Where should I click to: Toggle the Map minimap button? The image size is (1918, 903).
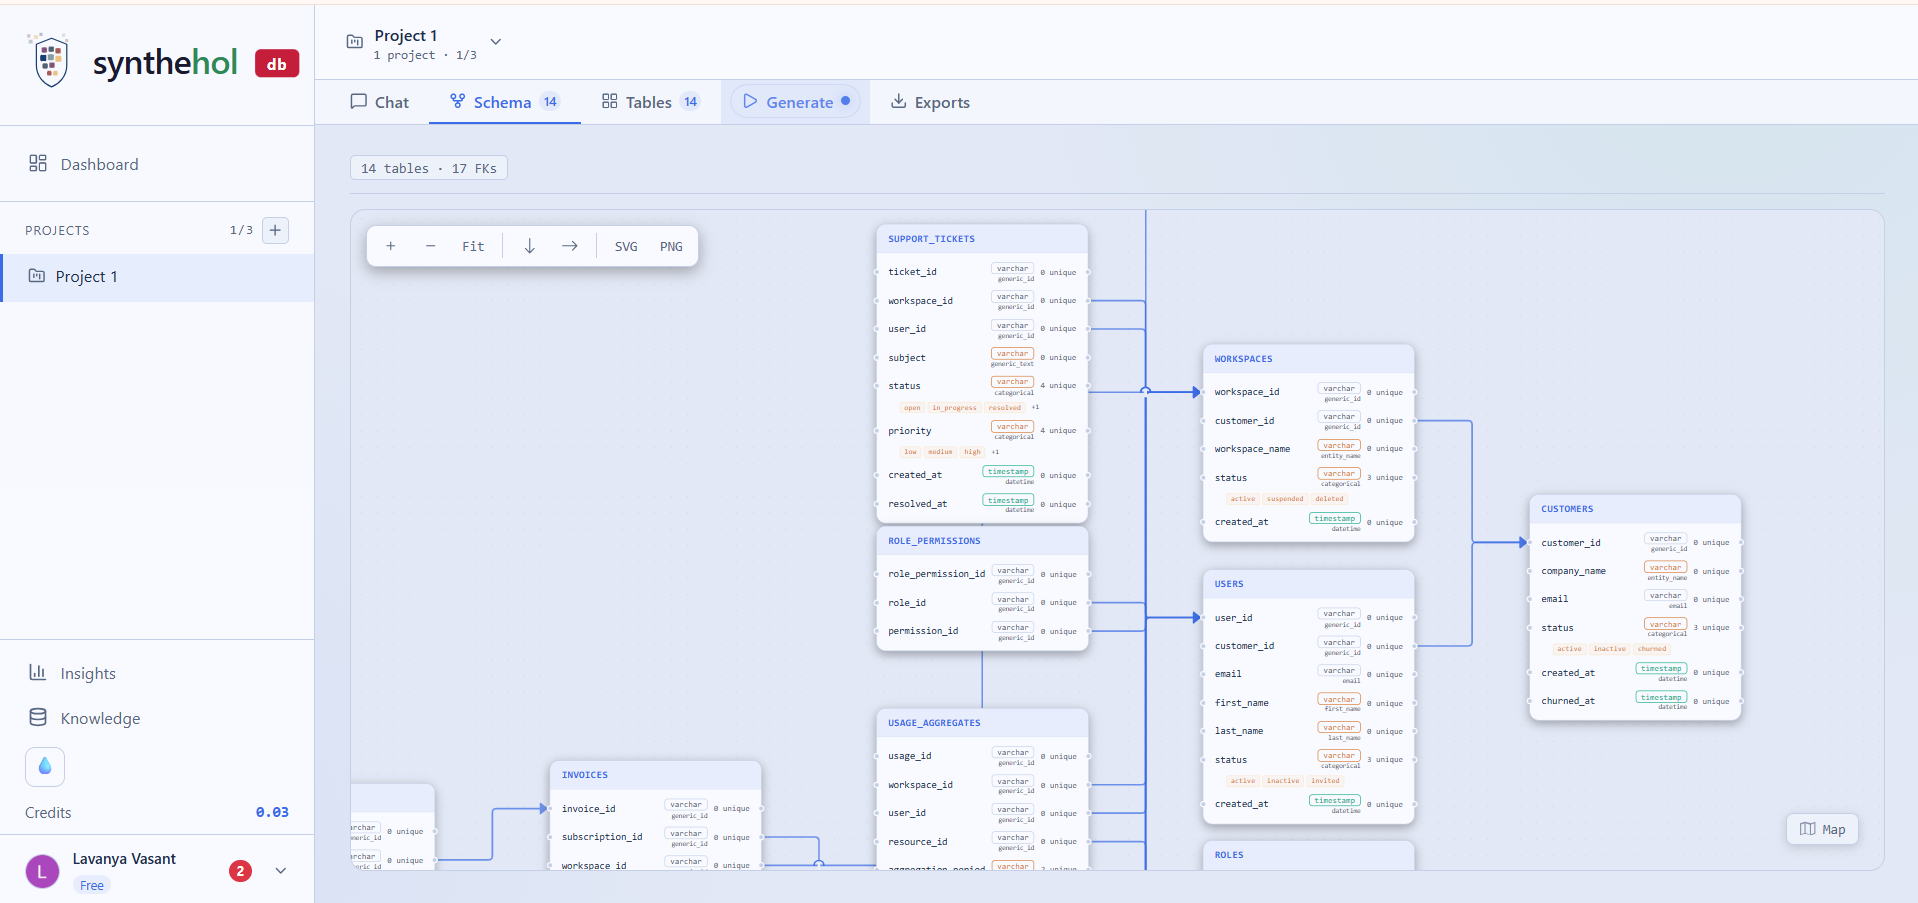tap(1822, 829)
